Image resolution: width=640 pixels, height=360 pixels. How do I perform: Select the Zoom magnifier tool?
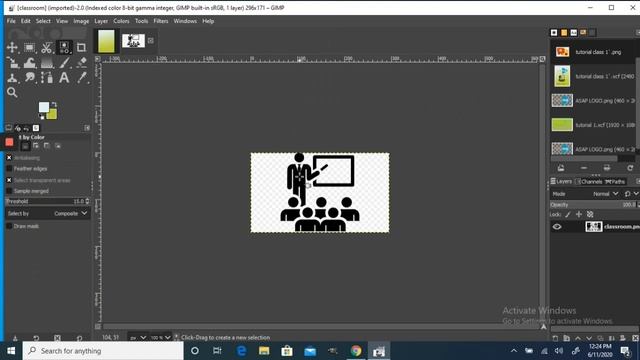point(12,93)
